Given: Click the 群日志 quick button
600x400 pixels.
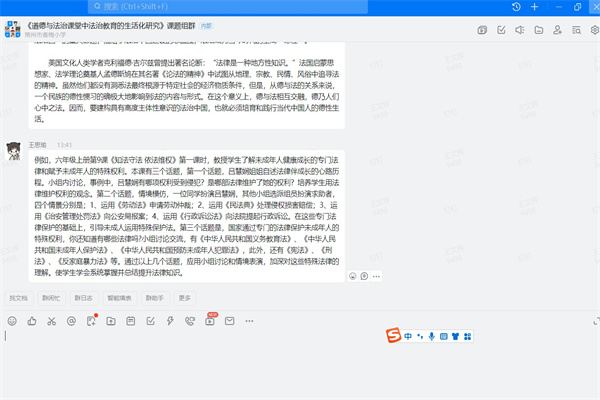Looking at the screenshot, I should point(84,298).
